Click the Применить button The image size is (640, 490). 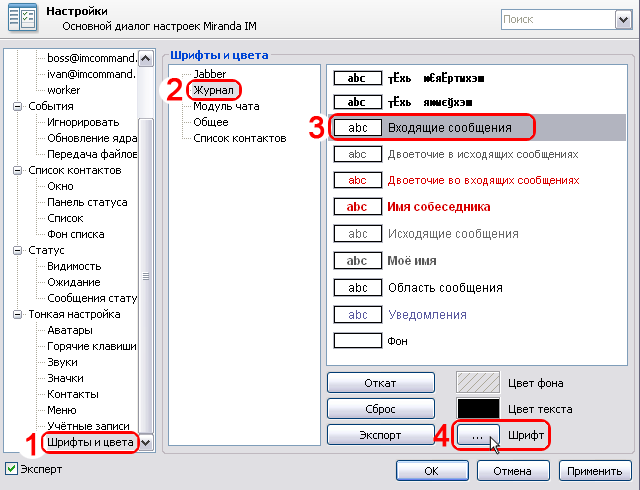click(594, 470)
